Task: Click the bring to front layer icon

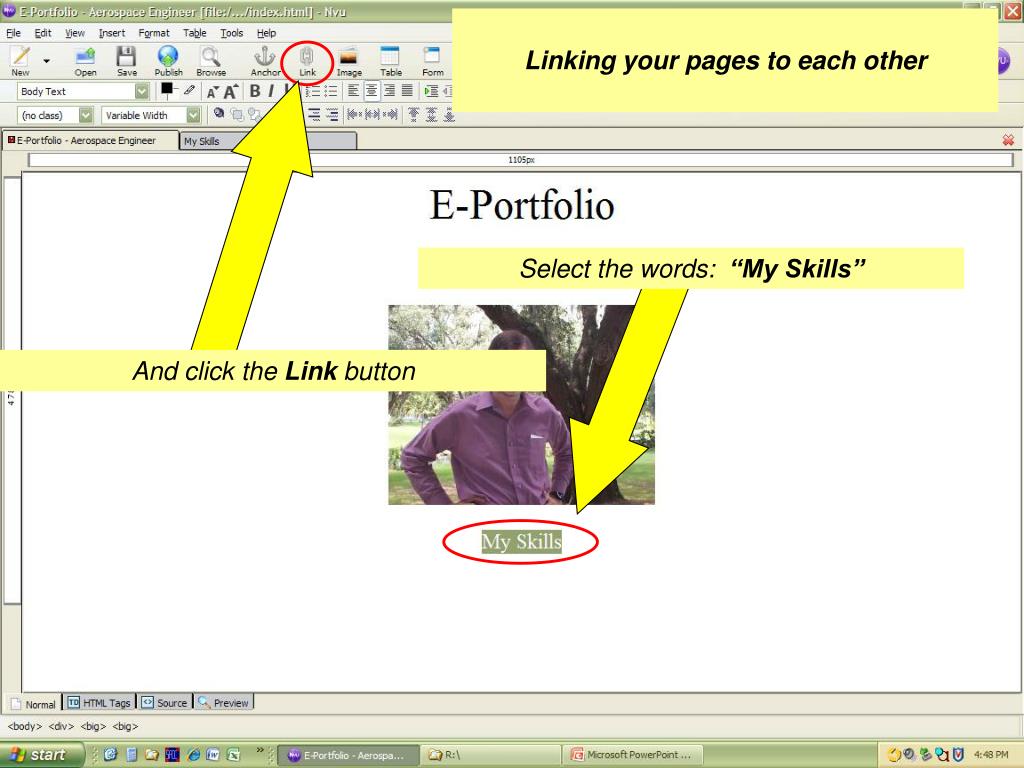Action: click(x=237, y=115)
